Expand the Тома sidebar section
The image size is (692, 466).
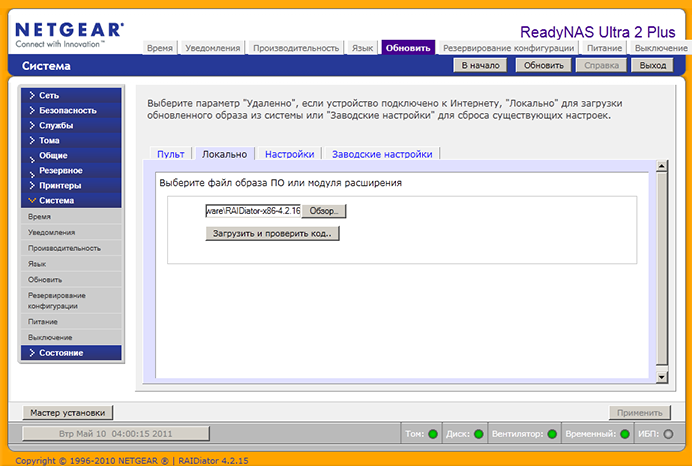[x=71, y=140]
